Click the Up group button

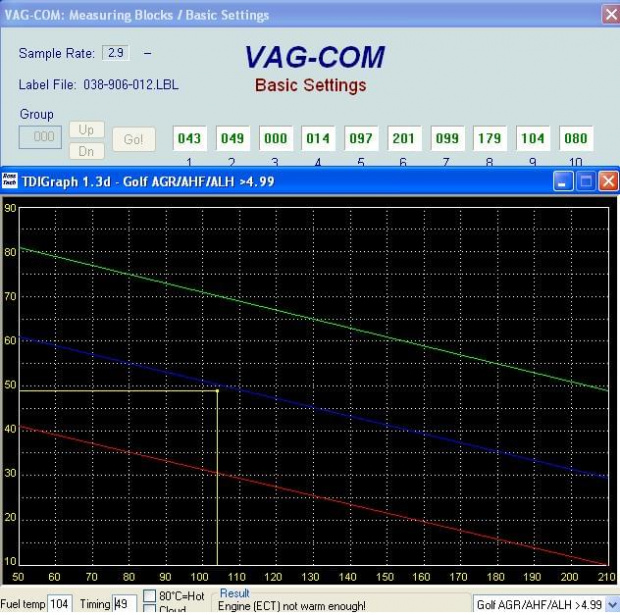pos(87,130)
